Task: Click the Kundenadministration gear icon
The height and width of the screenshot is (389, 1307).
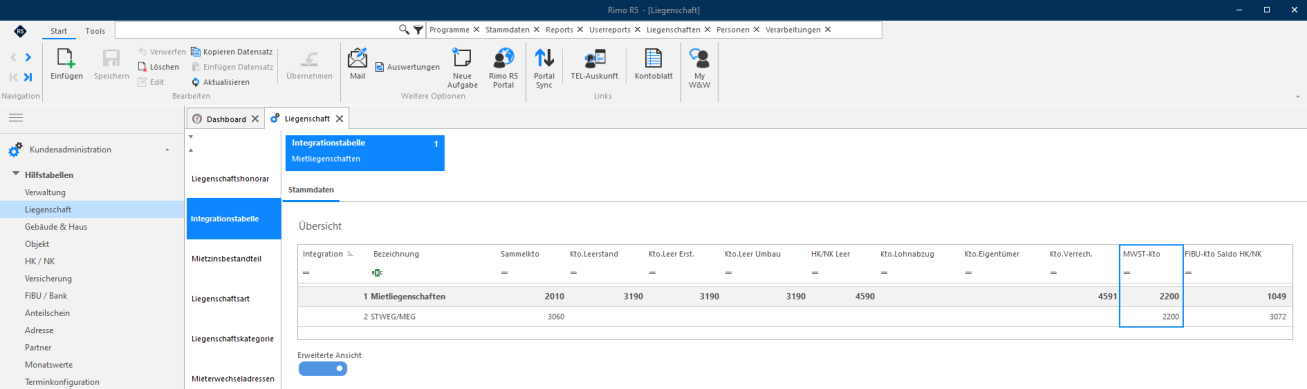Action: [15, 150]
